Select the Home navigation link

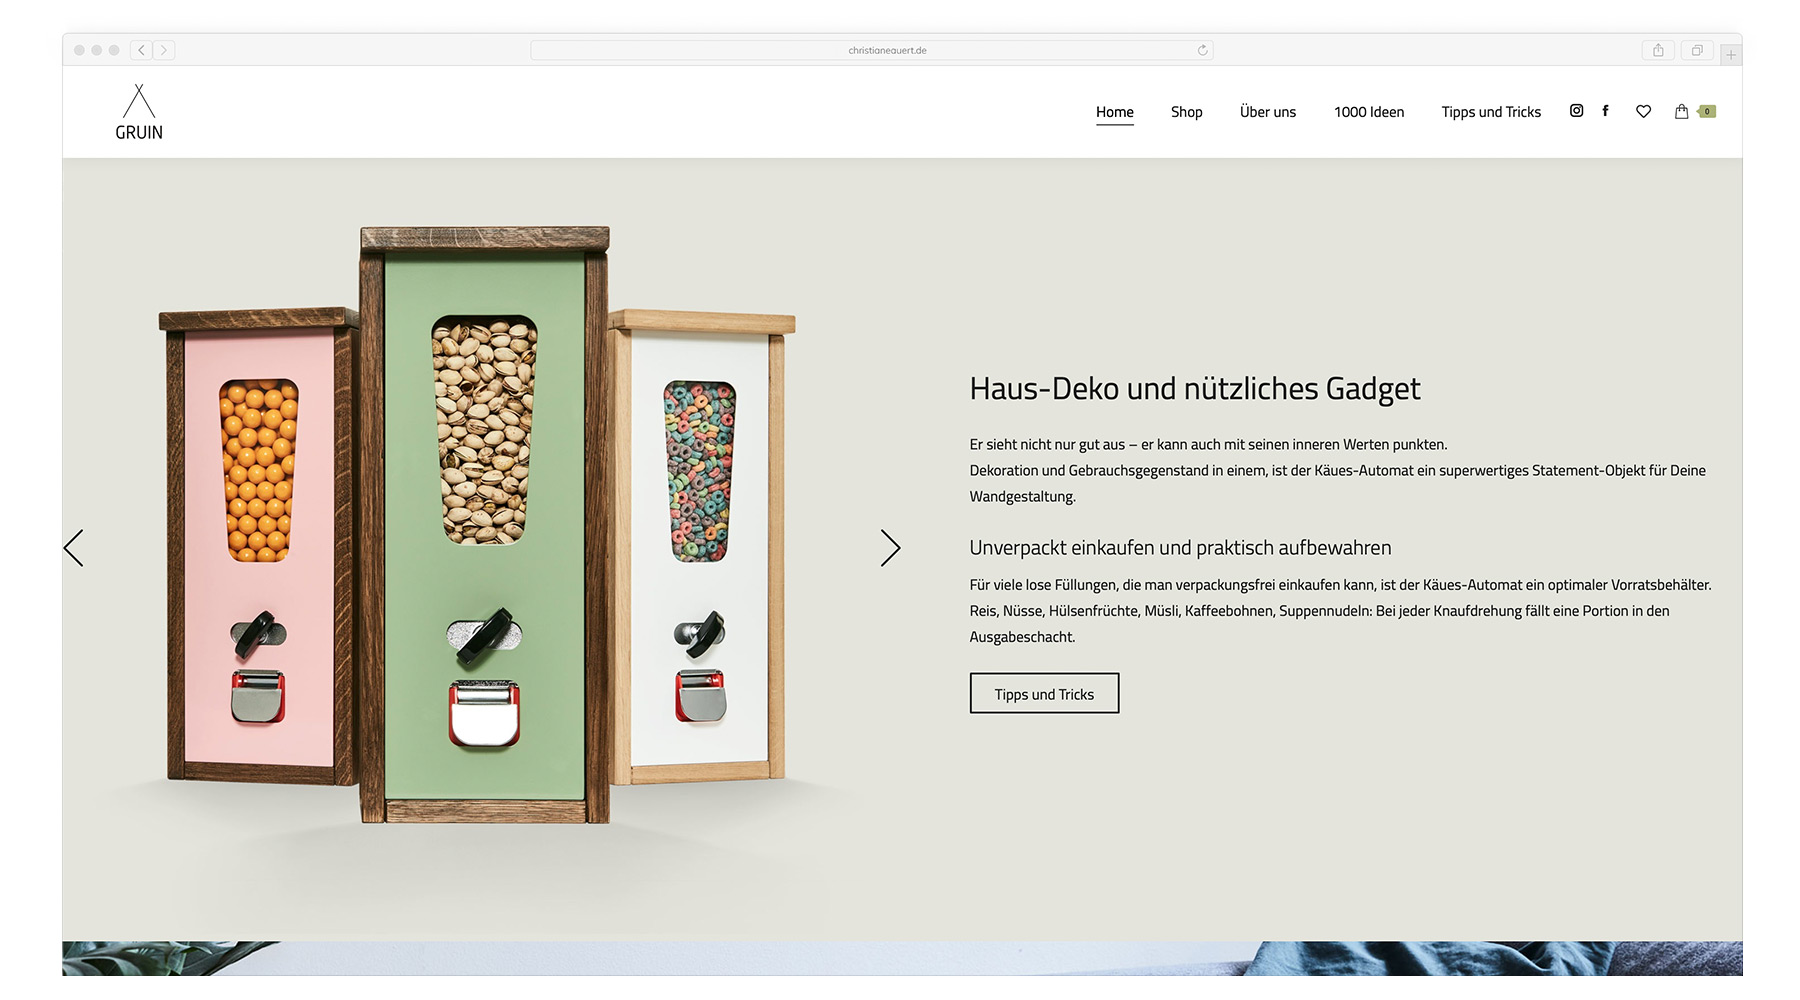(x=1115, y=112)
